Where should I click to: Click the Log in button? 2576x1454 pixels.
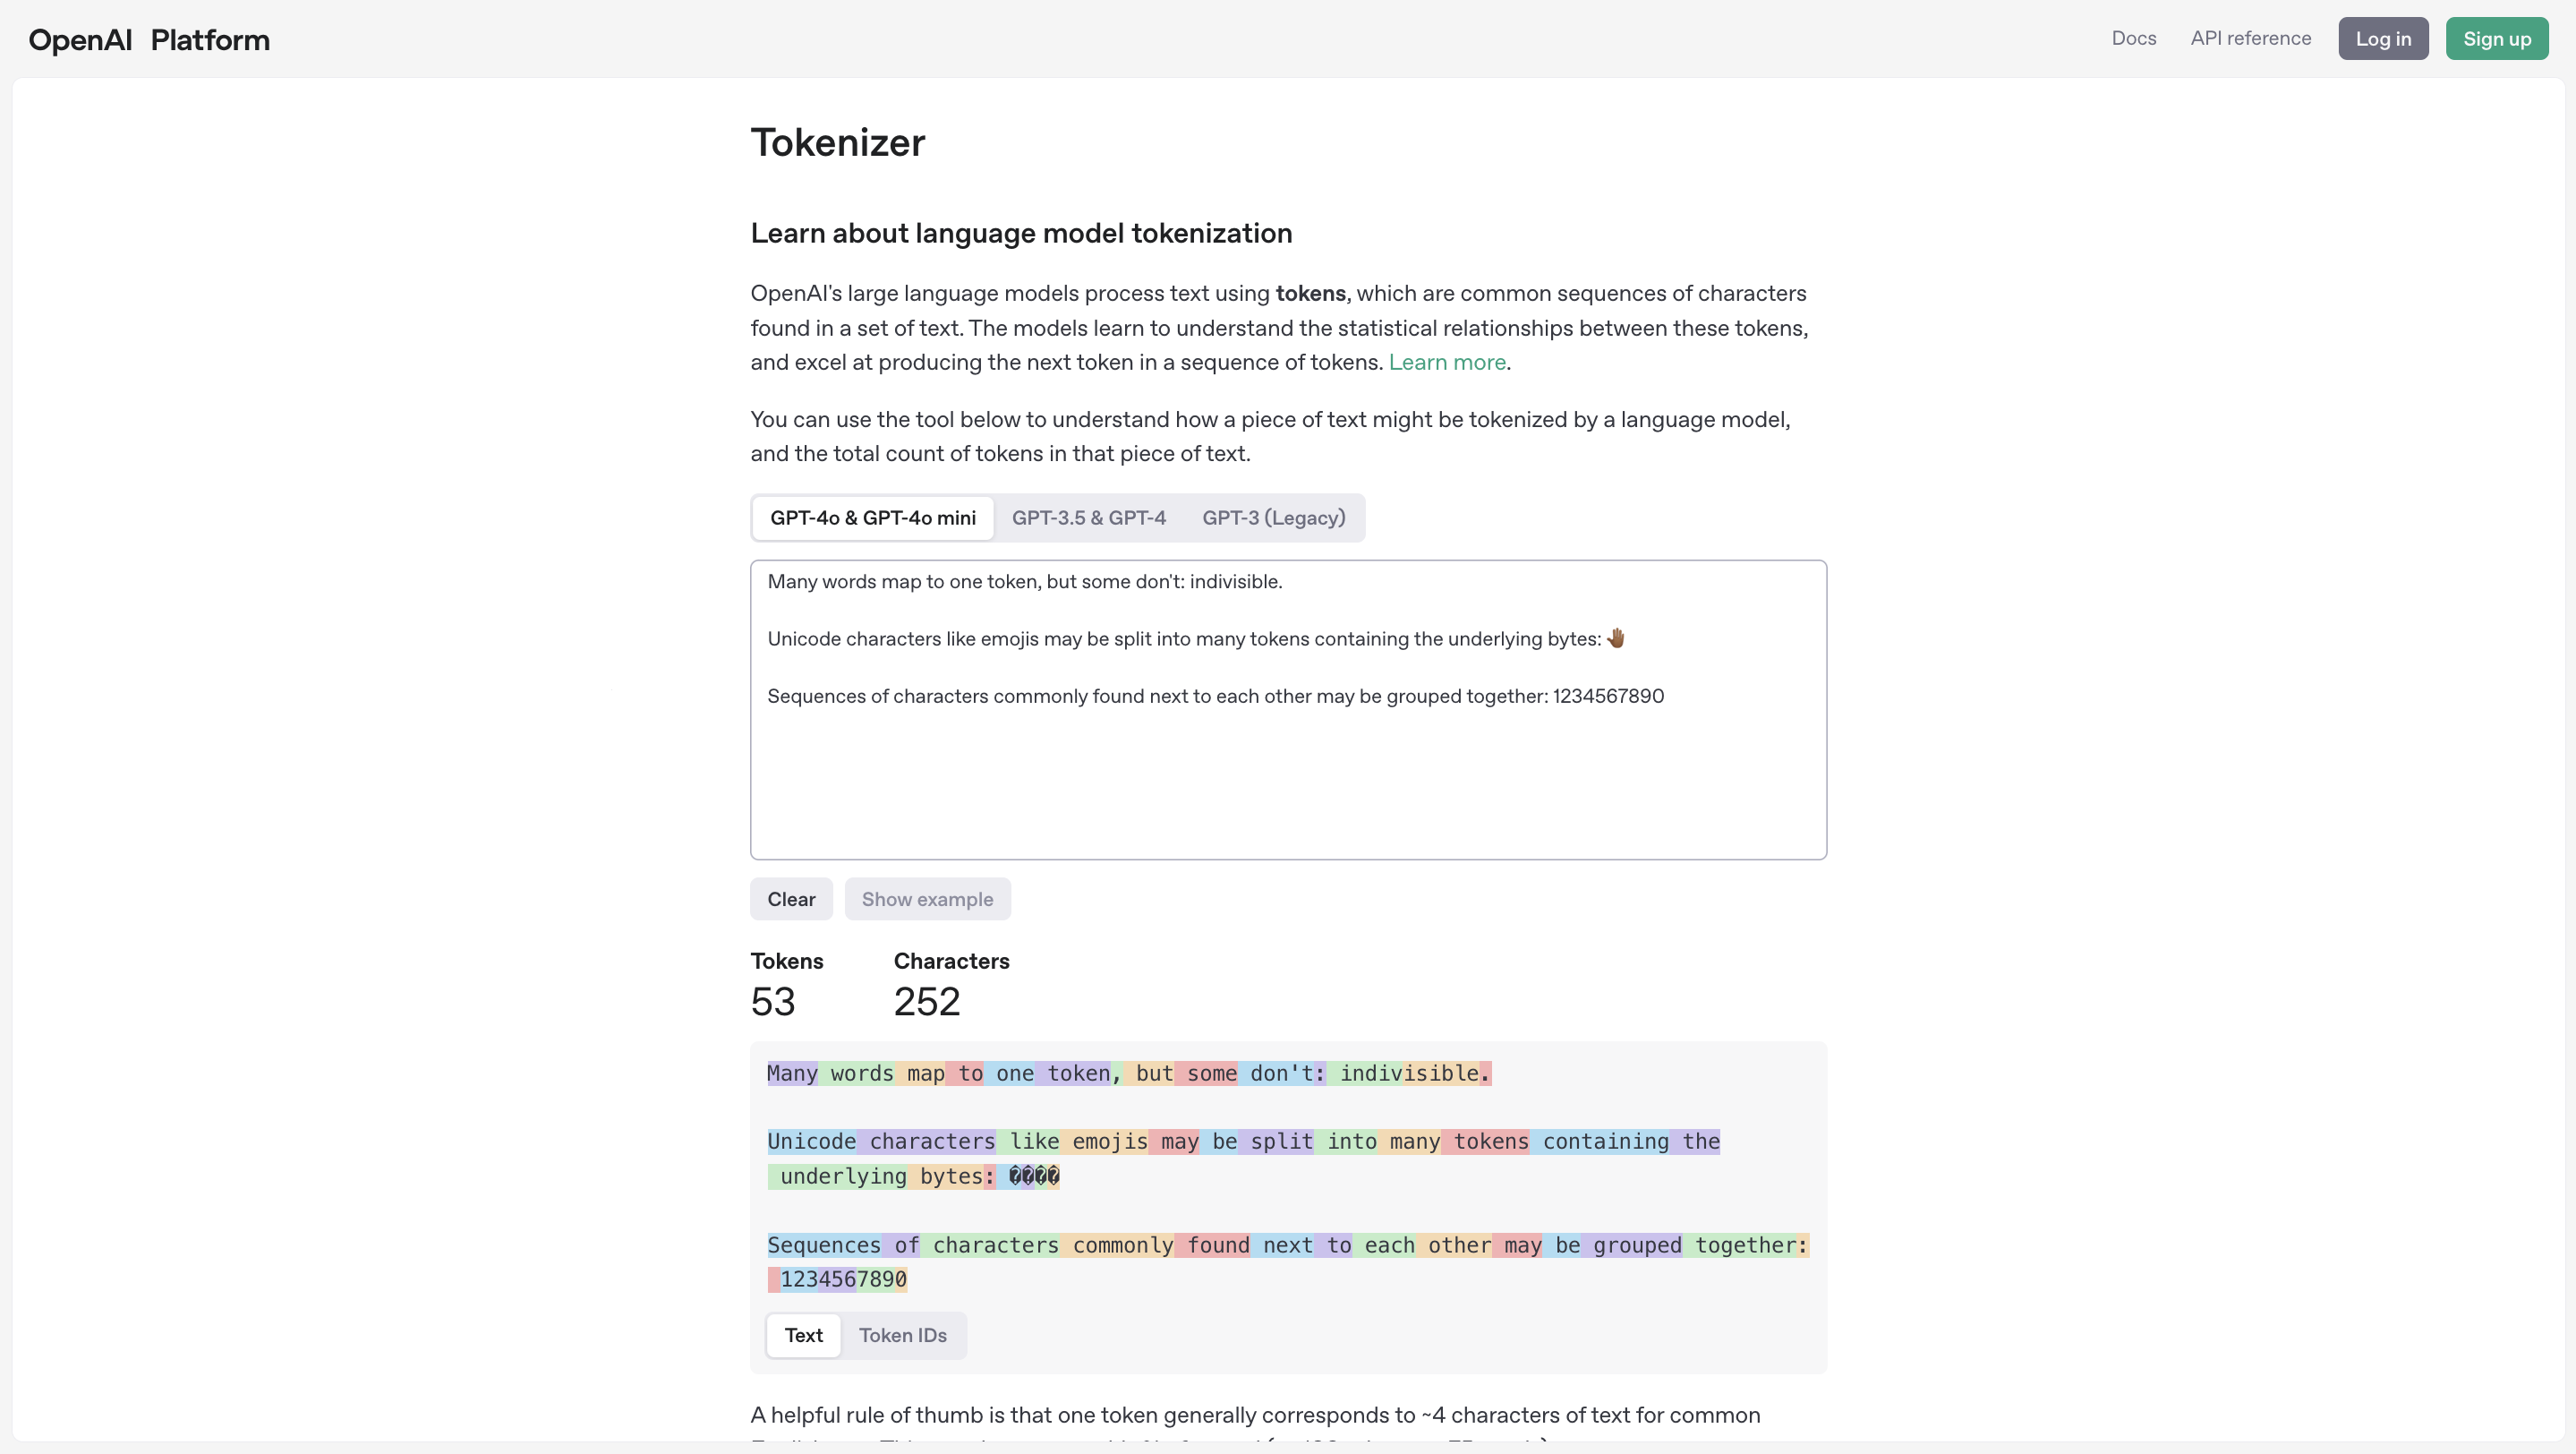(x=2382, y=39)
